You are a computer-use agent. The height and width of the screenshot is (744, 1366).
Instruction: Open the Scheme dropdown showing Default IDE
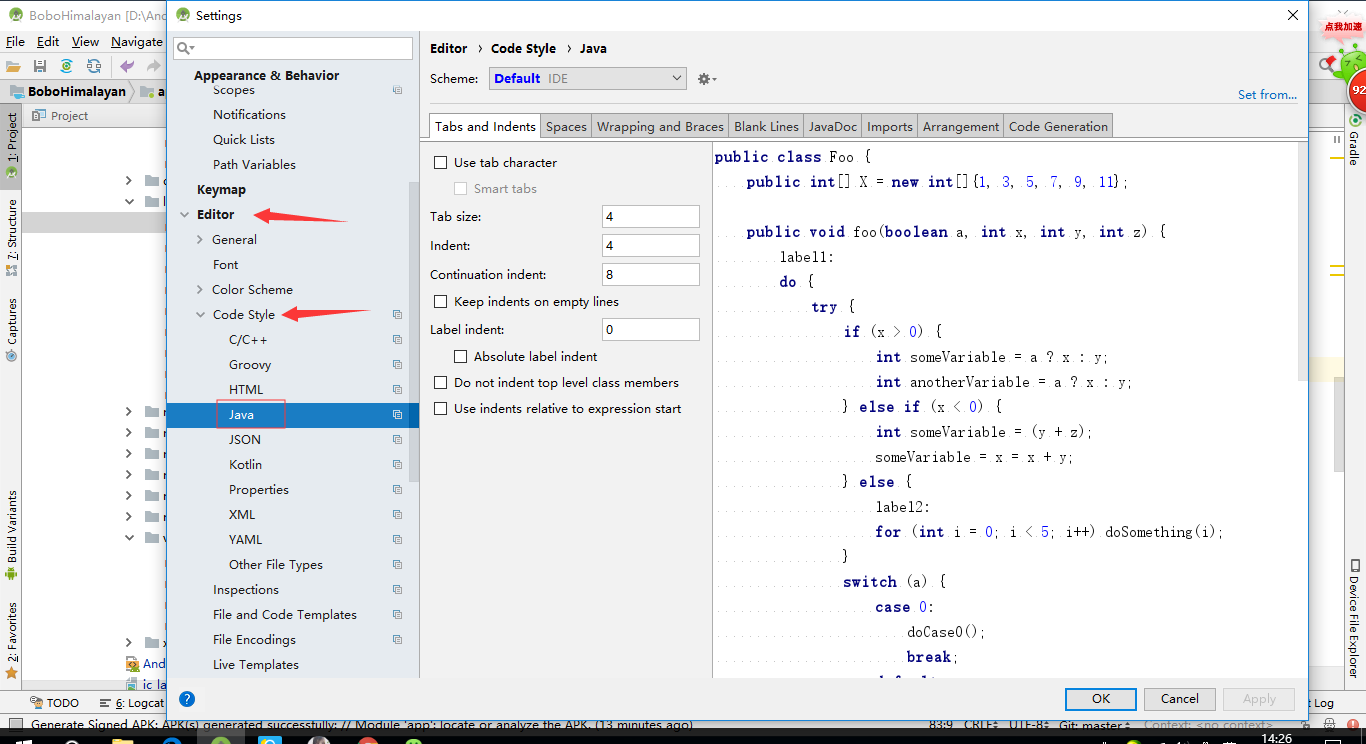point(587,79)
